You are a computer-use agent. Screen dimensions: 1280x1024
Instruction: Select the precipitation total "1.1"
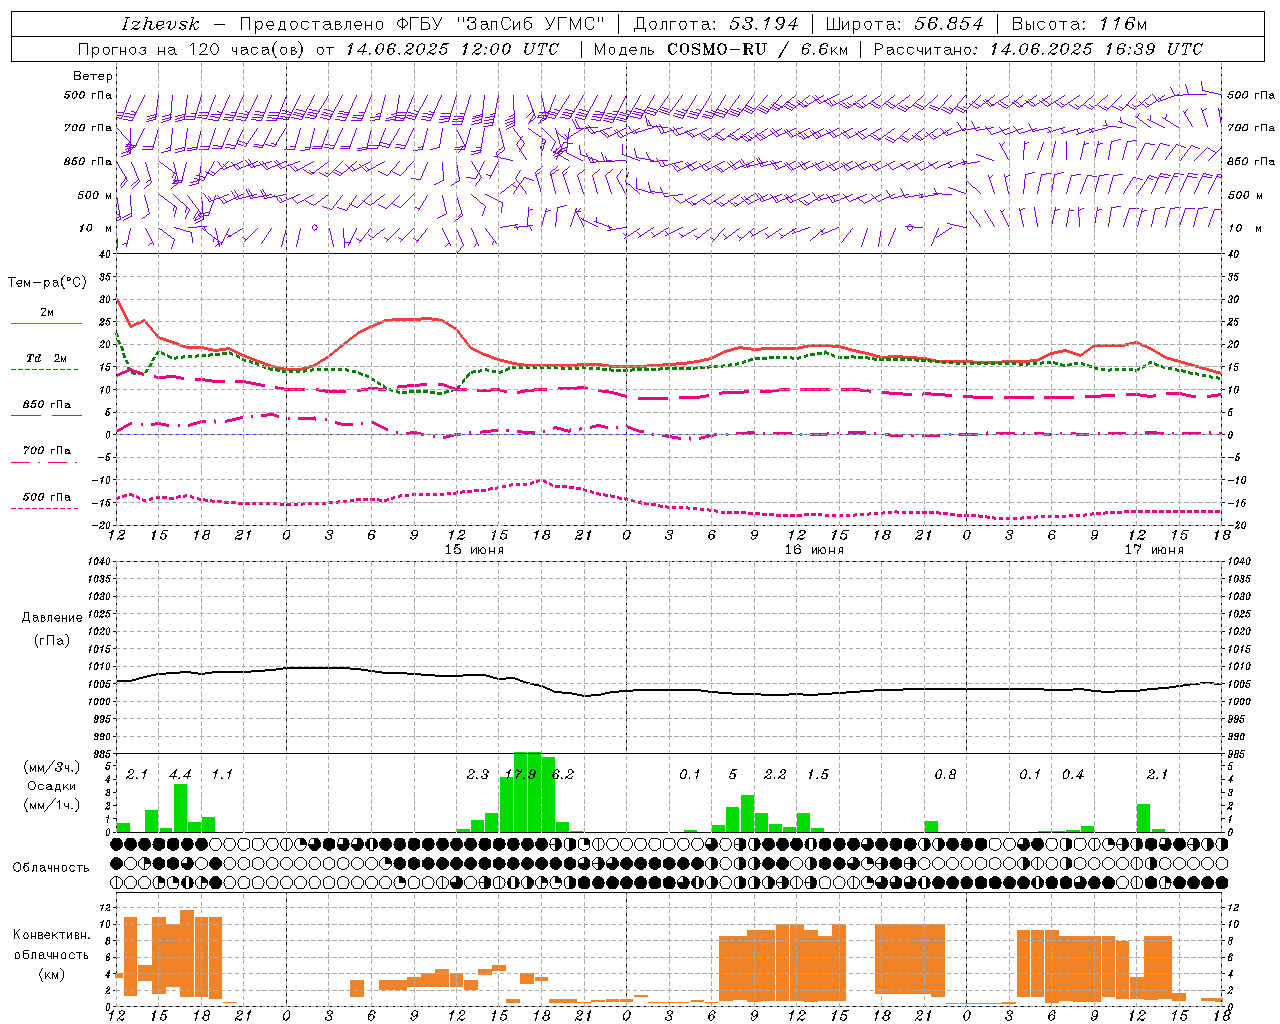(x=222, y=774)
